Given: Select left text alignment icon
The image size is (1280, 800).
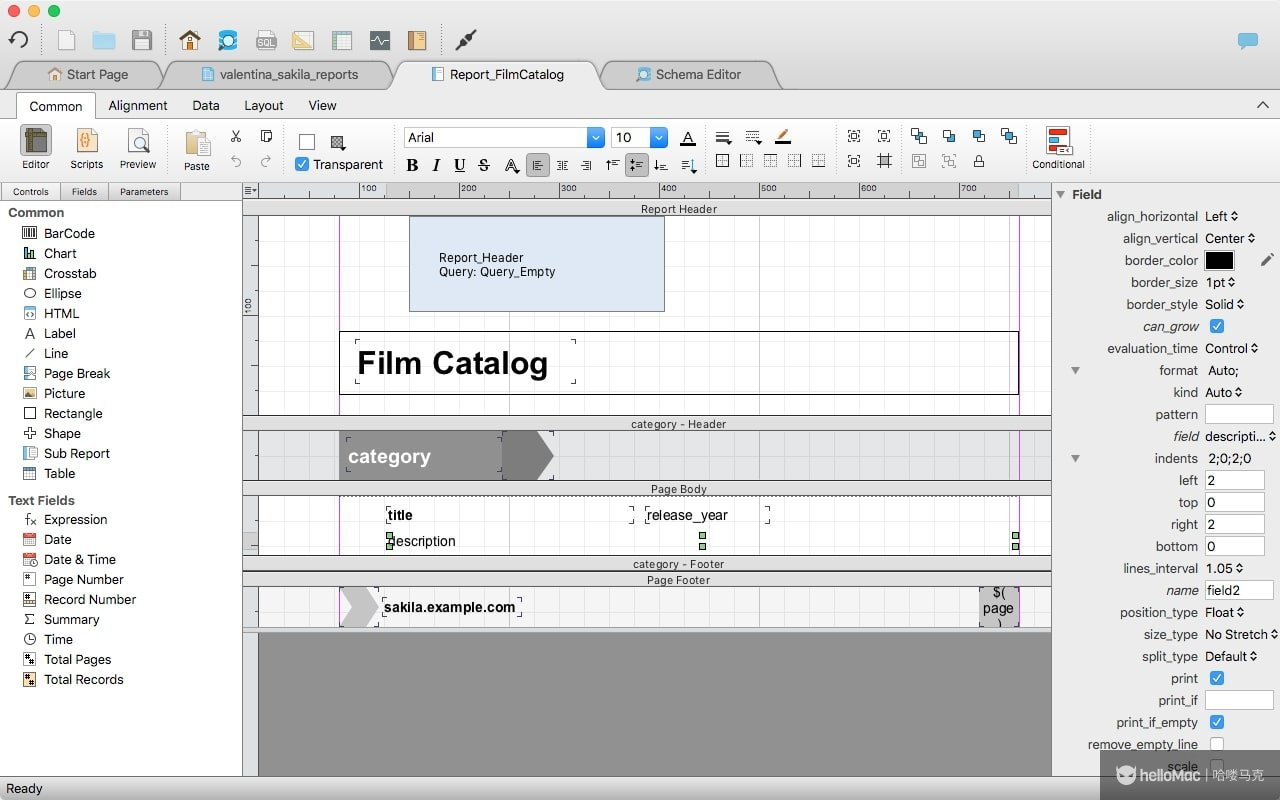Looking at the screenshot, I should (x=538, y=165).
